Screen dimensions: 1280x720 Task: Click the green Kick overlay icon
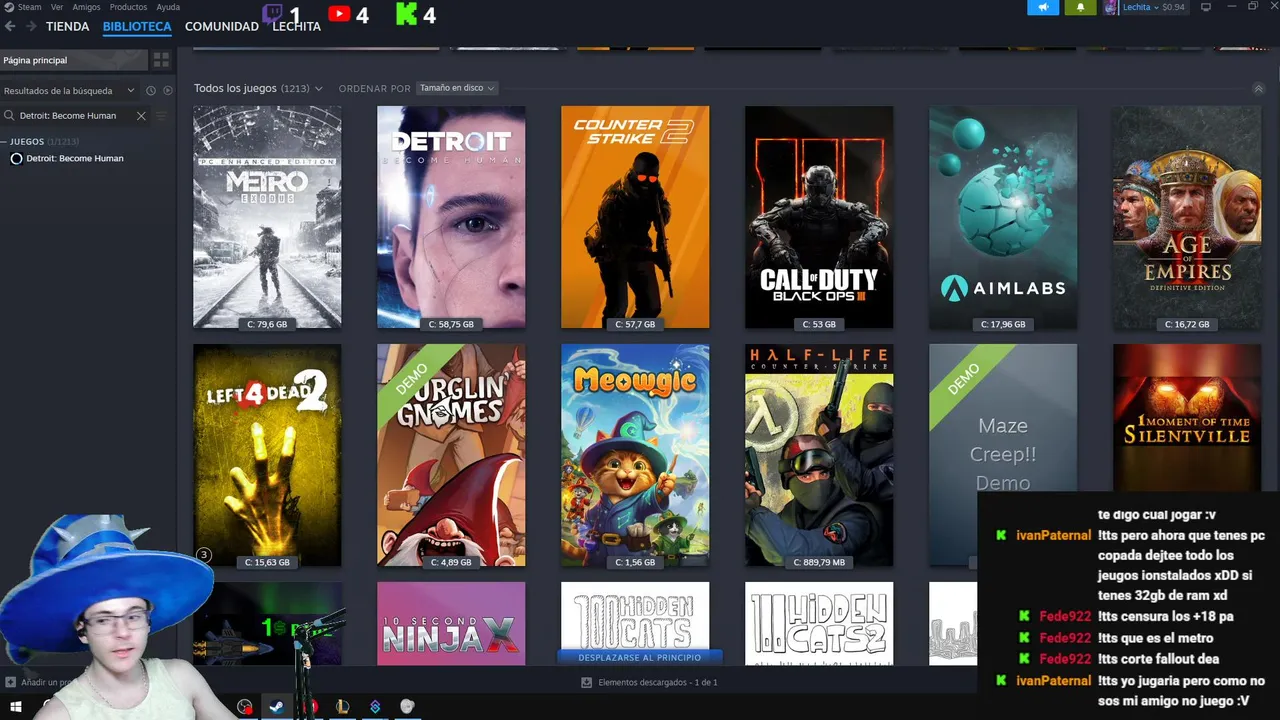(x=407, y=14)
